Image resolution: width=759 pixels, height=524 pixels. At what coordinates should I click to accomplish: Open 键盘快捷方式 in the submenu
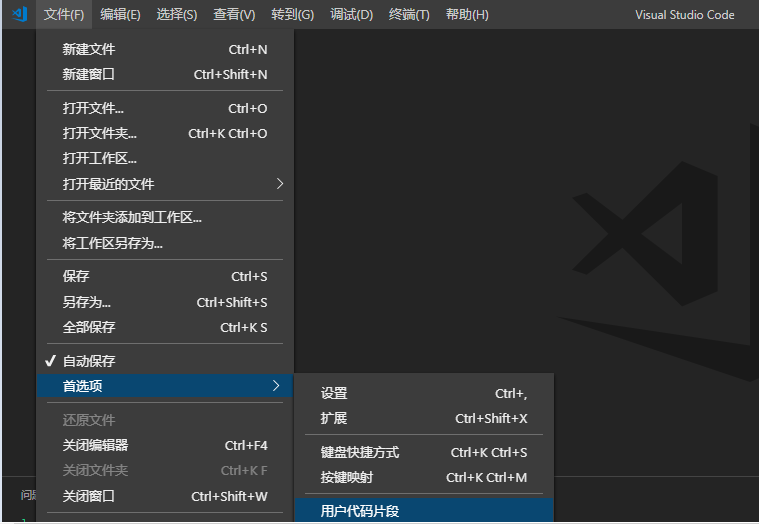click(x=424, y=452)
